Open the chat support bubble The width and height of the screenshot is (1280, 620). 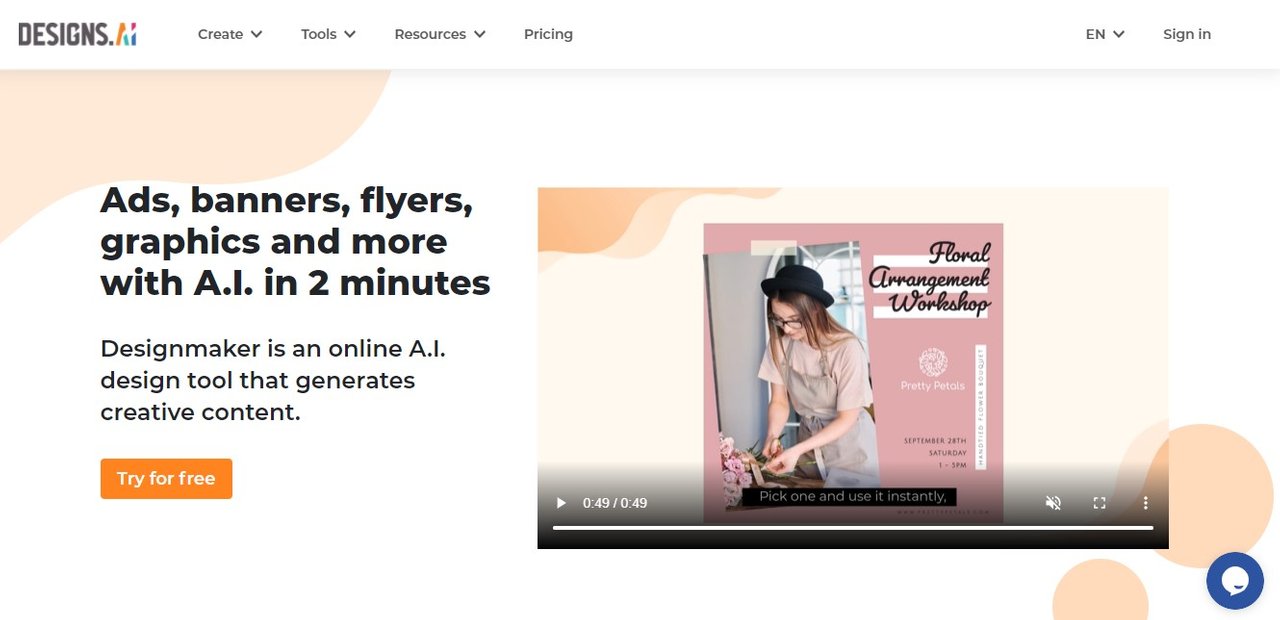tap(1235, 581)
